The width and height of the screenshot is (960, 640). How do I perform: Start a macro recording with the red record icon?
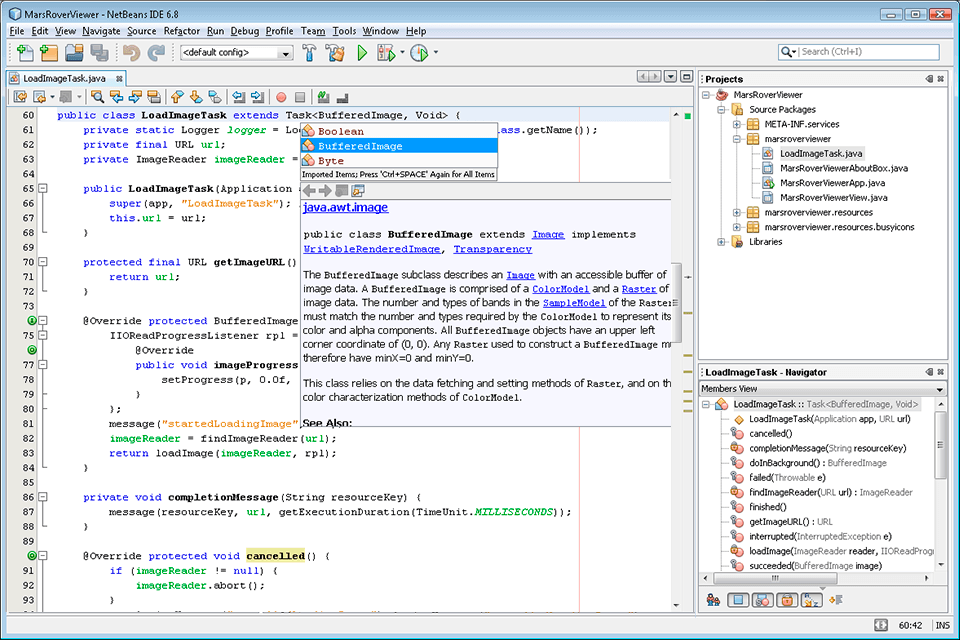click(280, 96)
